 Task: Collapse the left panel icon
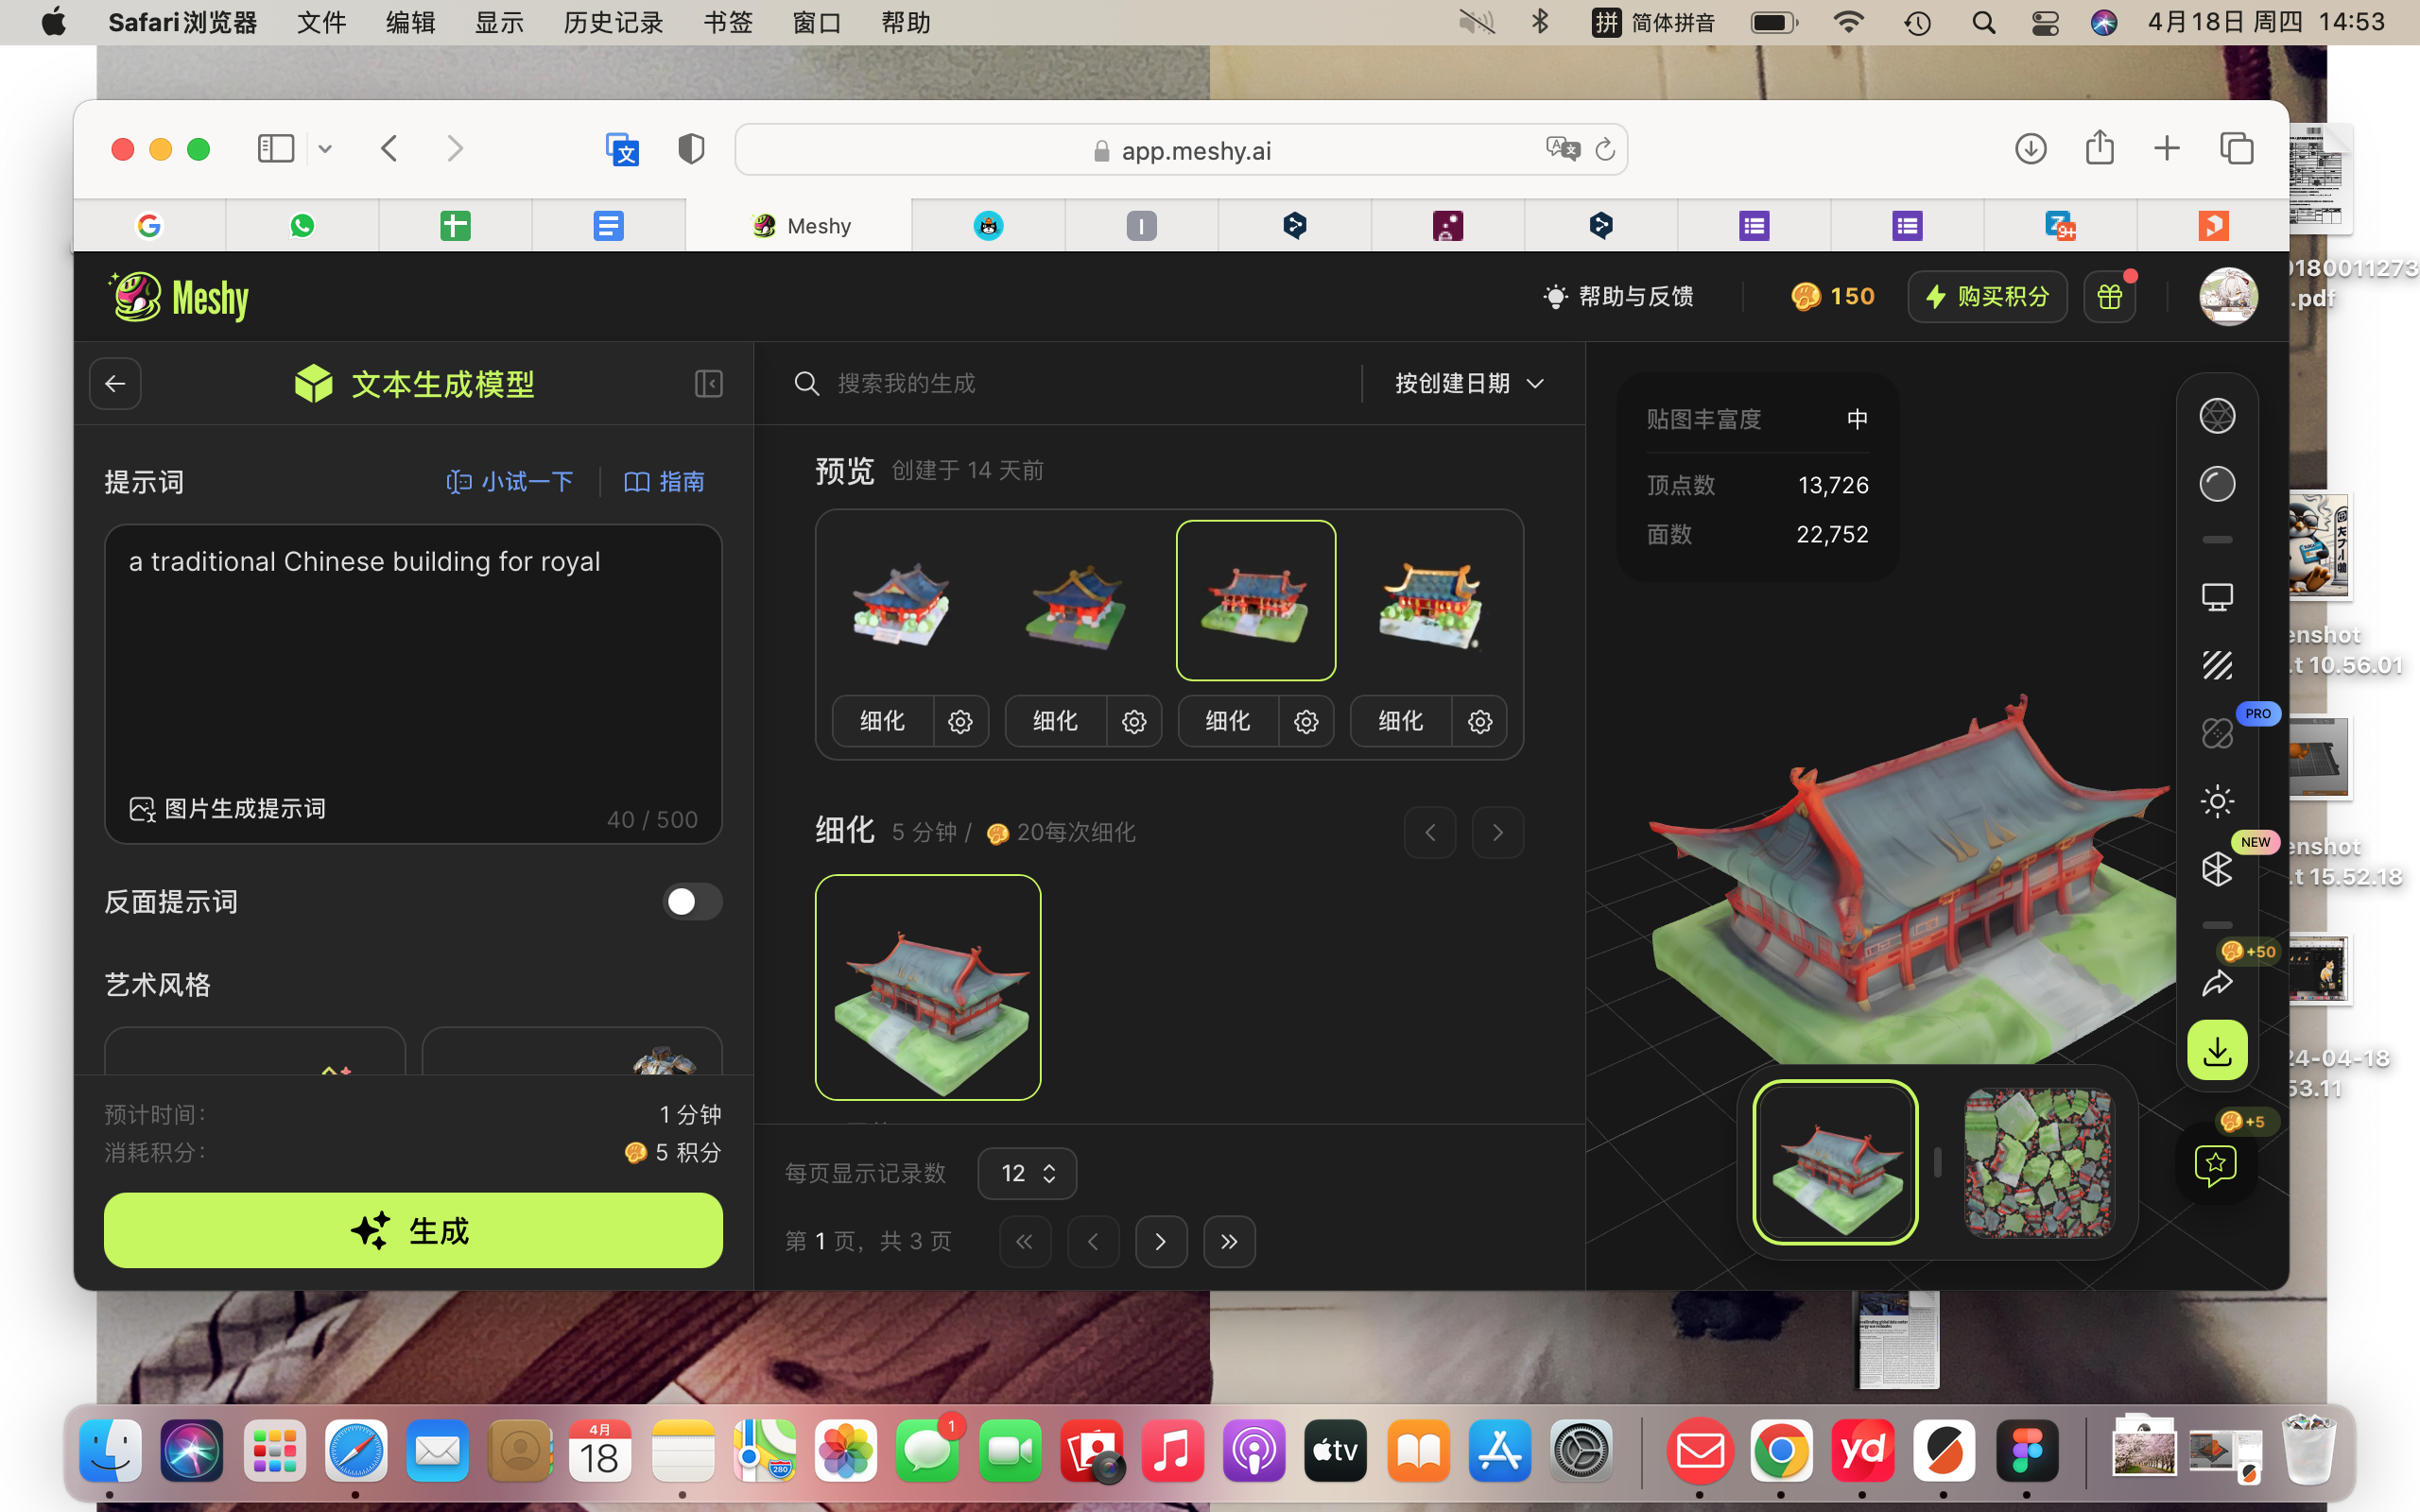[708, 384]
